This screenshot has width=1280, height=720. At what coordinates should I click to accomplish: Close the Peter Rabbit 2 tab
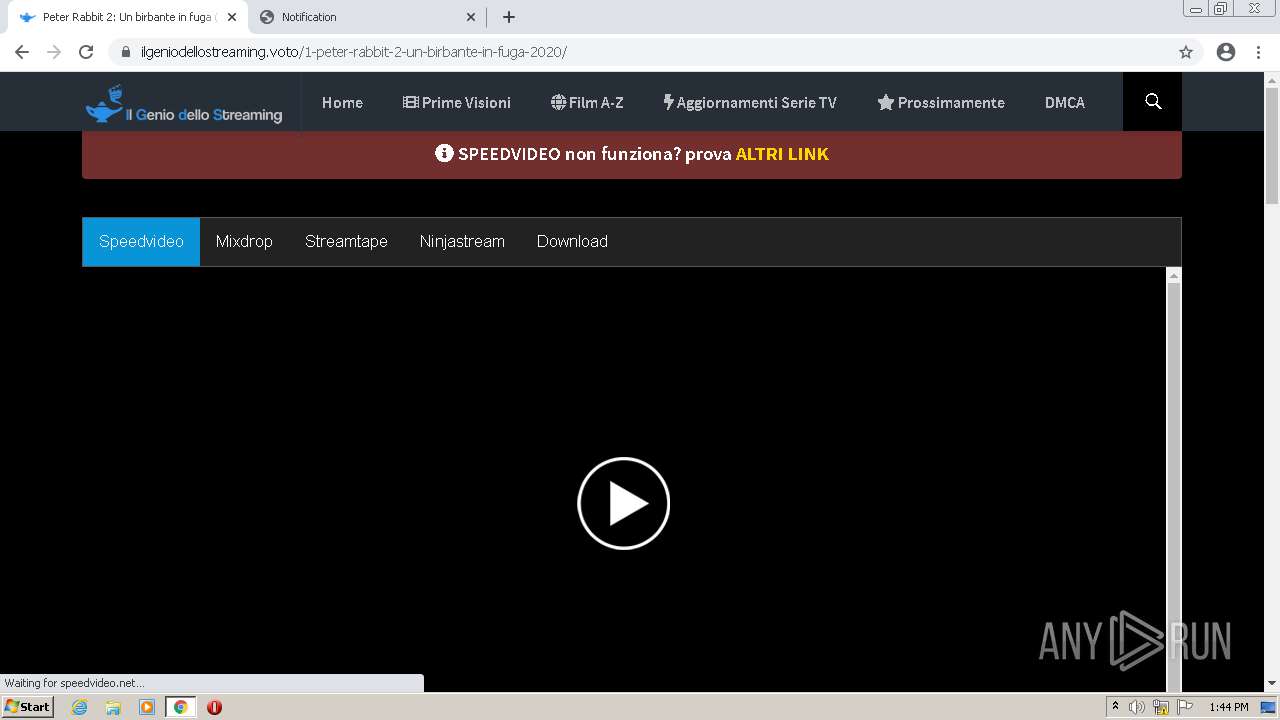[x=232, y=17]
